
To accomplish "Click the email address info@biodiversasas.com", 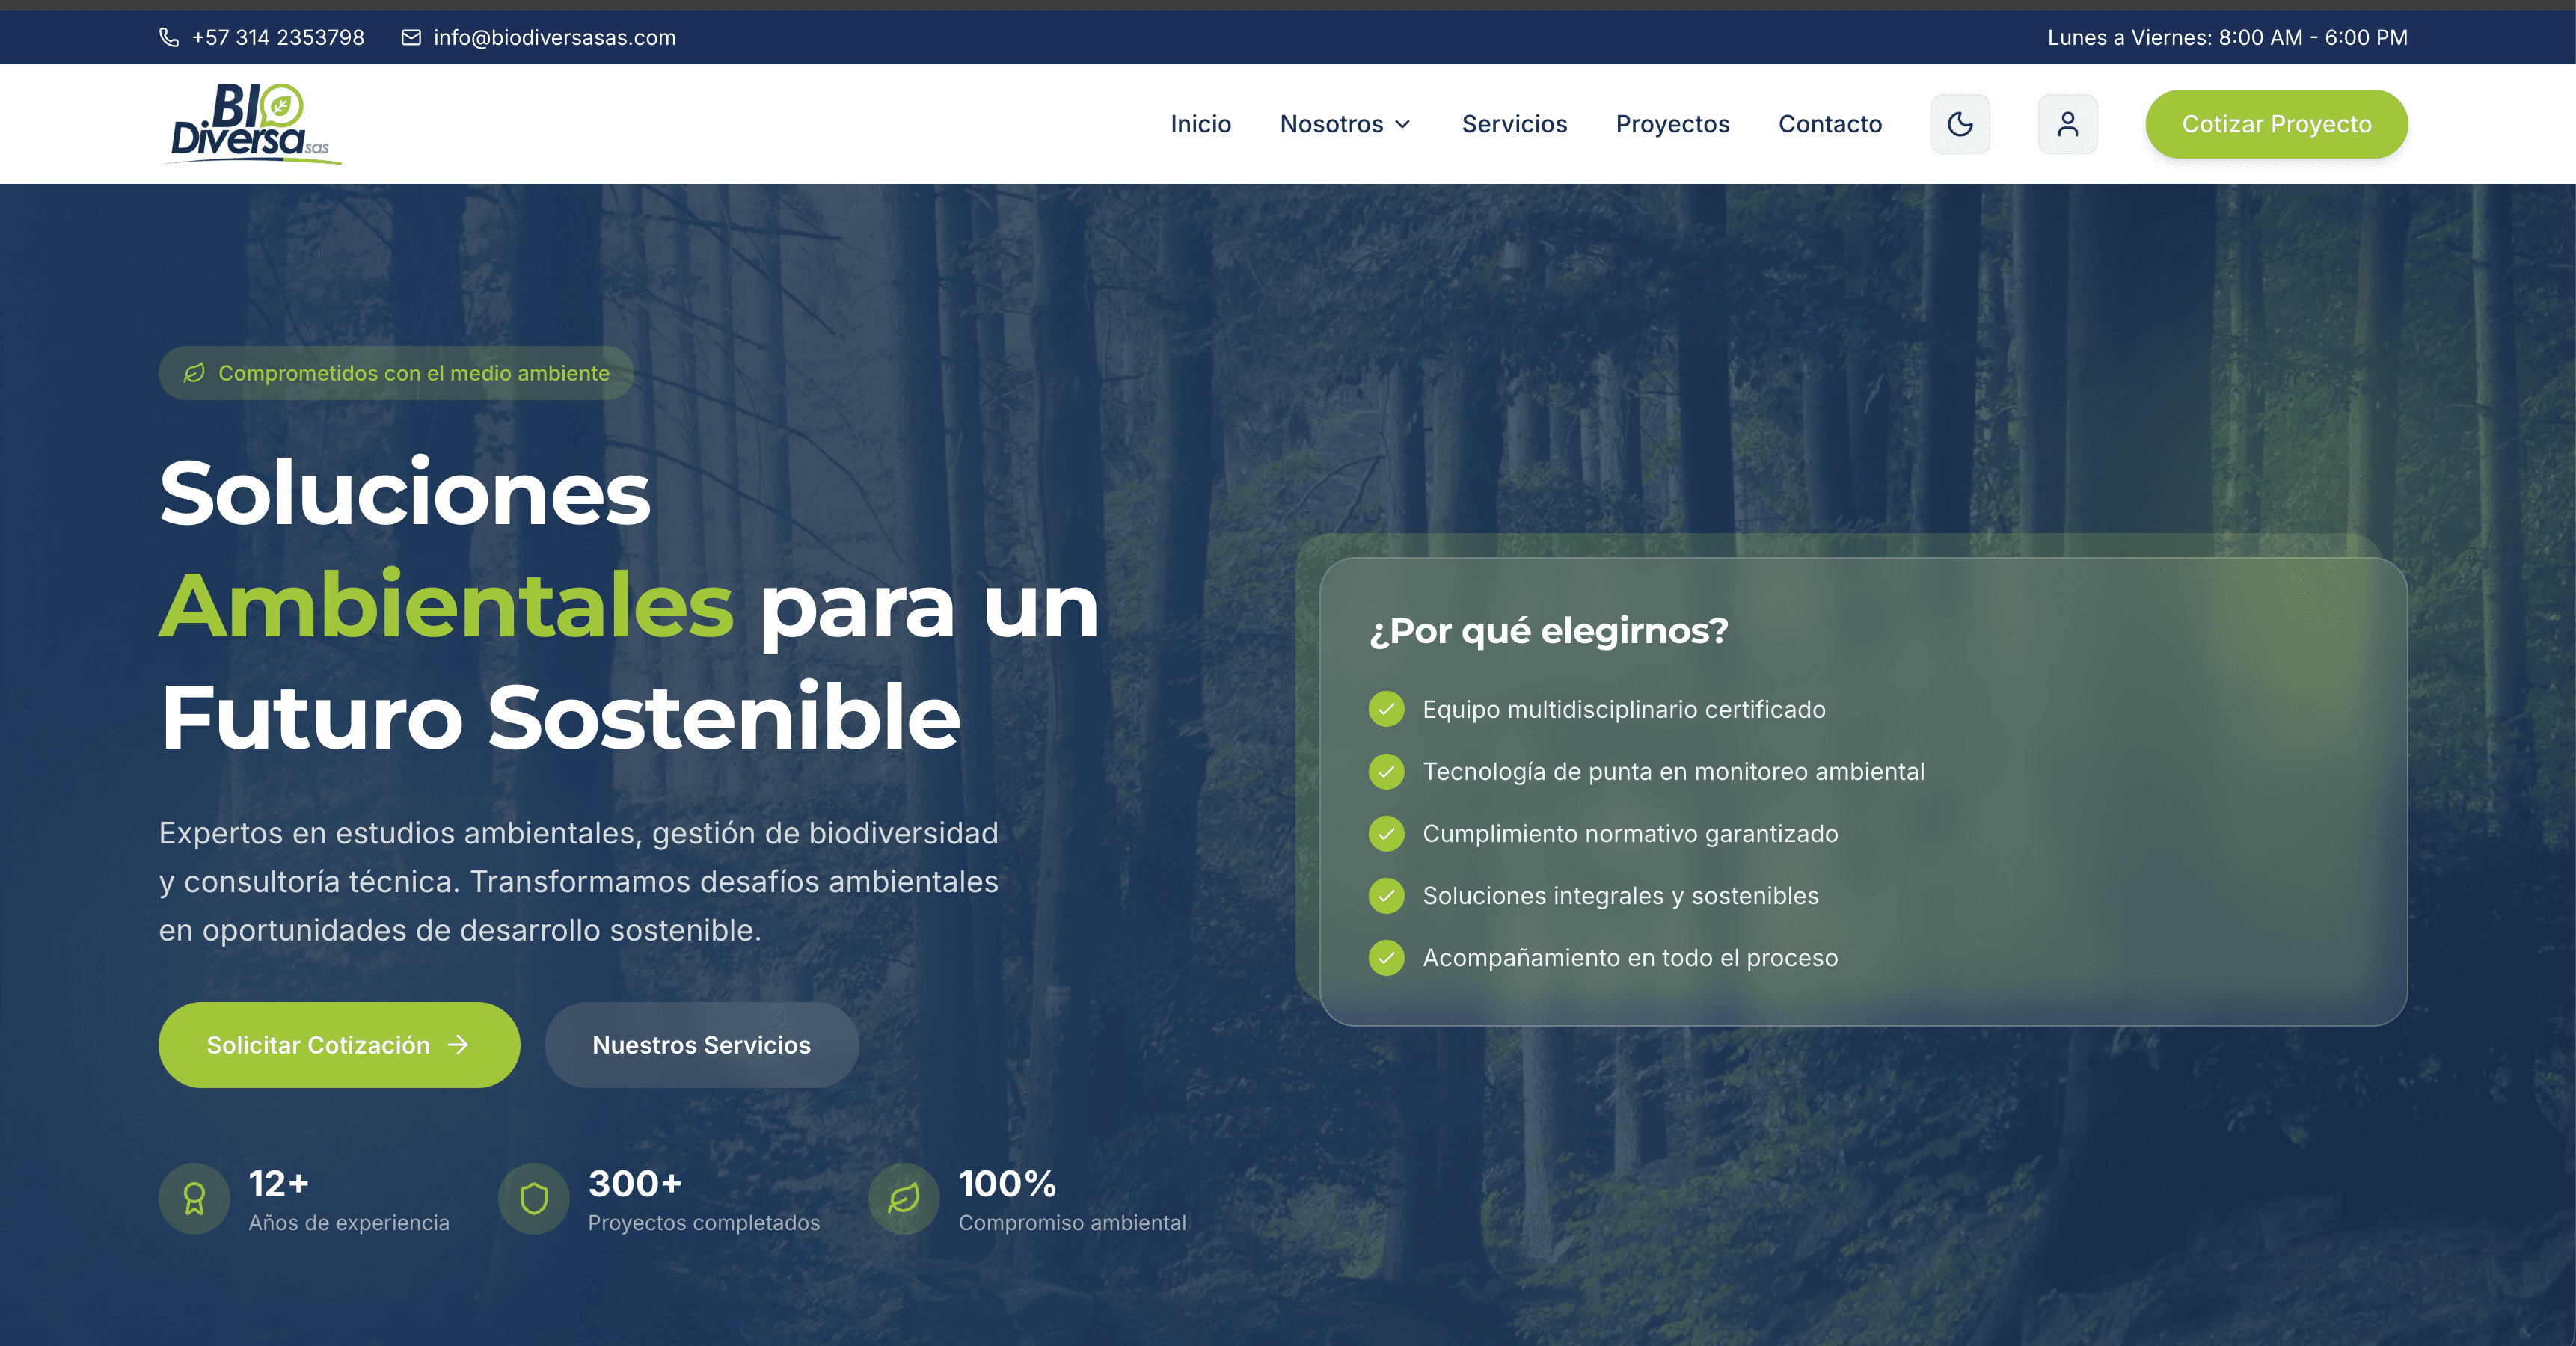I will click(x=554, y=37).
